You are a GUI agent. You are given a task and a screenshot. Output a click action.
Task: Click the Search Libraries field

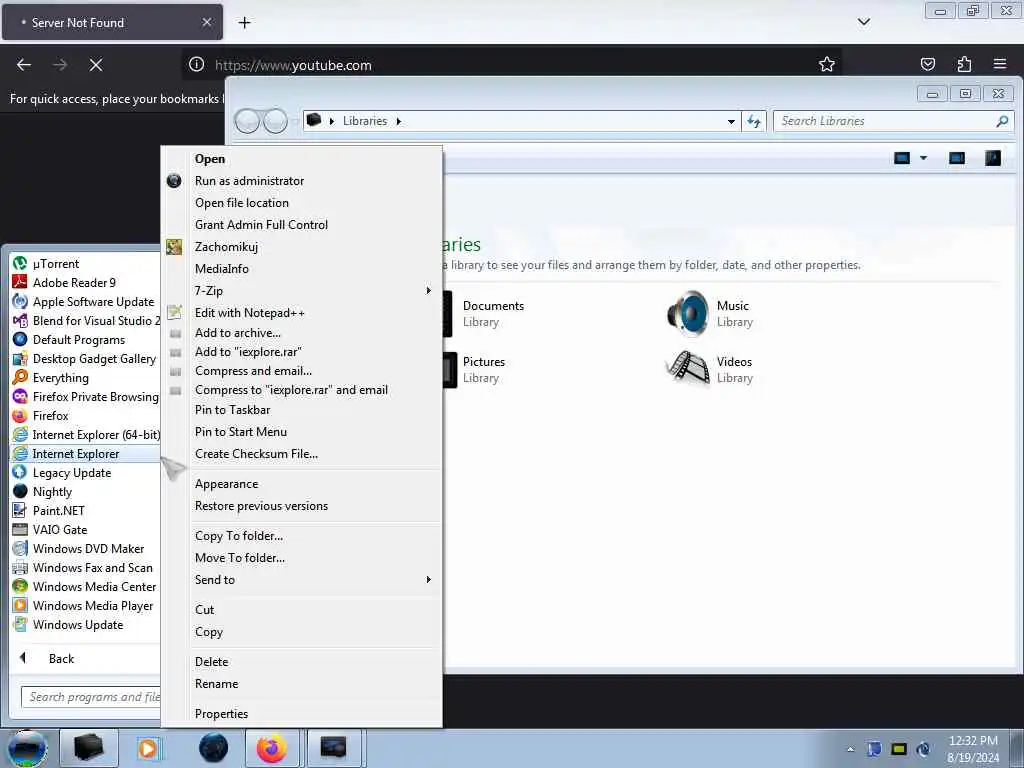(x=893, y=121)
